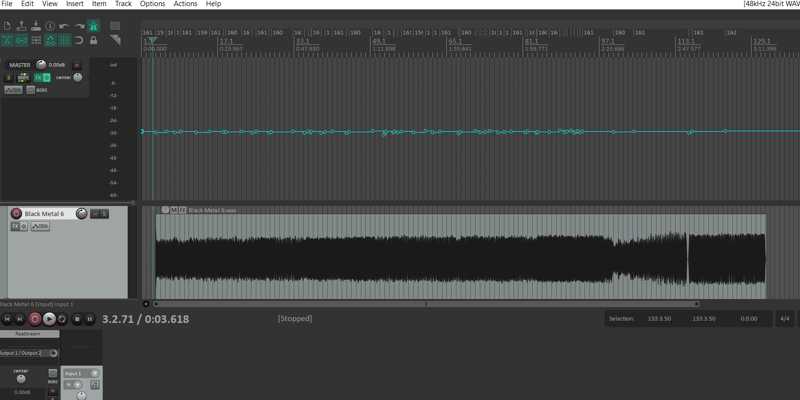This screenshot has width=800, height=400.
Task: Click the Undo toolbar icon
Action: (x=64, y=26)
